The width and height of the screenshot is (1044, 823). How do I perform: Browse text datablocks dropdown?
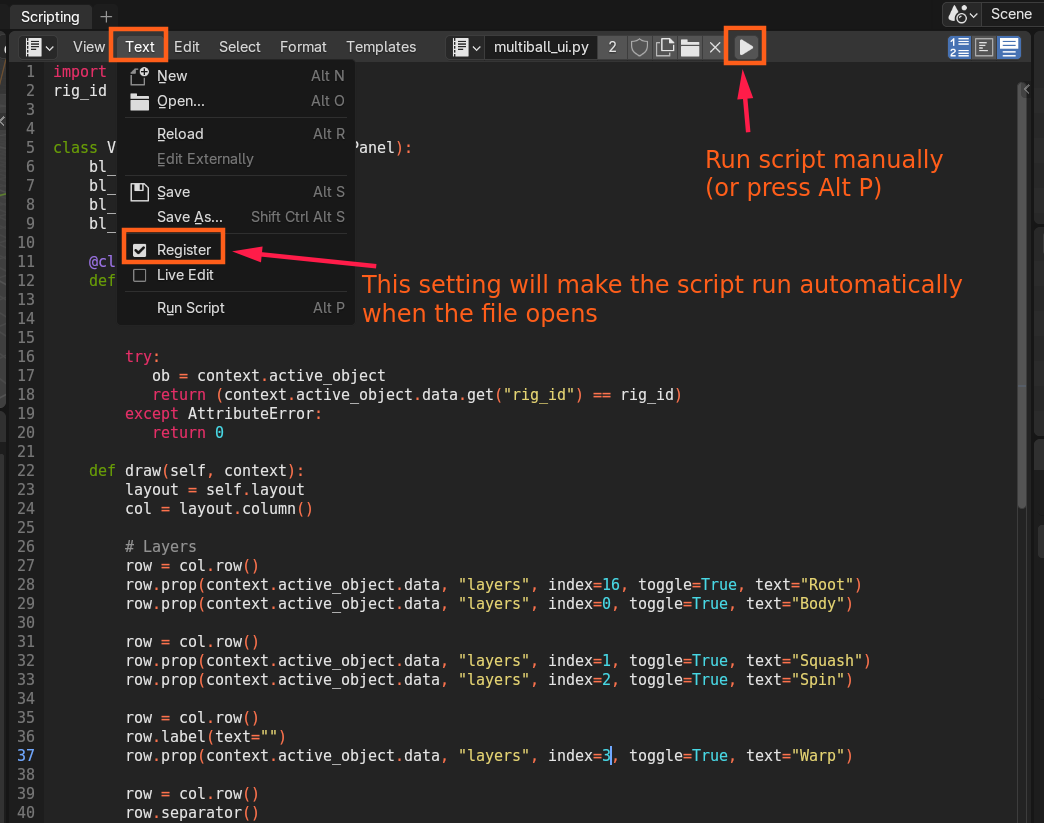(466, 47)
